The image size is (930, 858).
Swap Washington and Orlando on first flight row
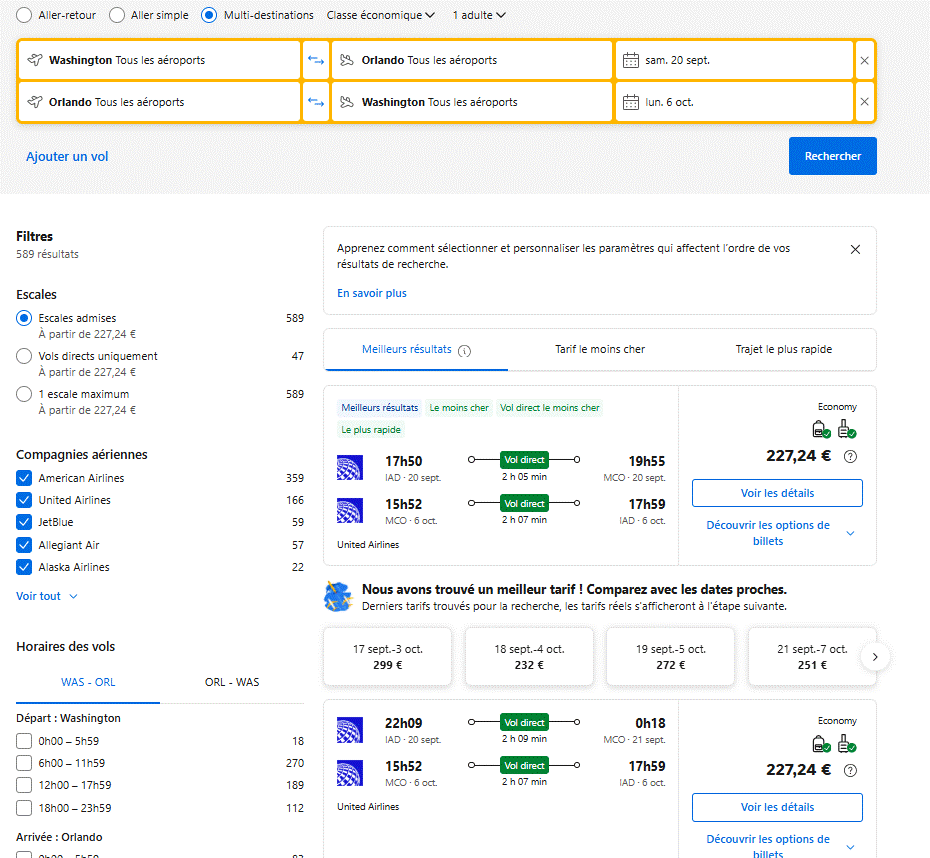[x=316, y=60]
